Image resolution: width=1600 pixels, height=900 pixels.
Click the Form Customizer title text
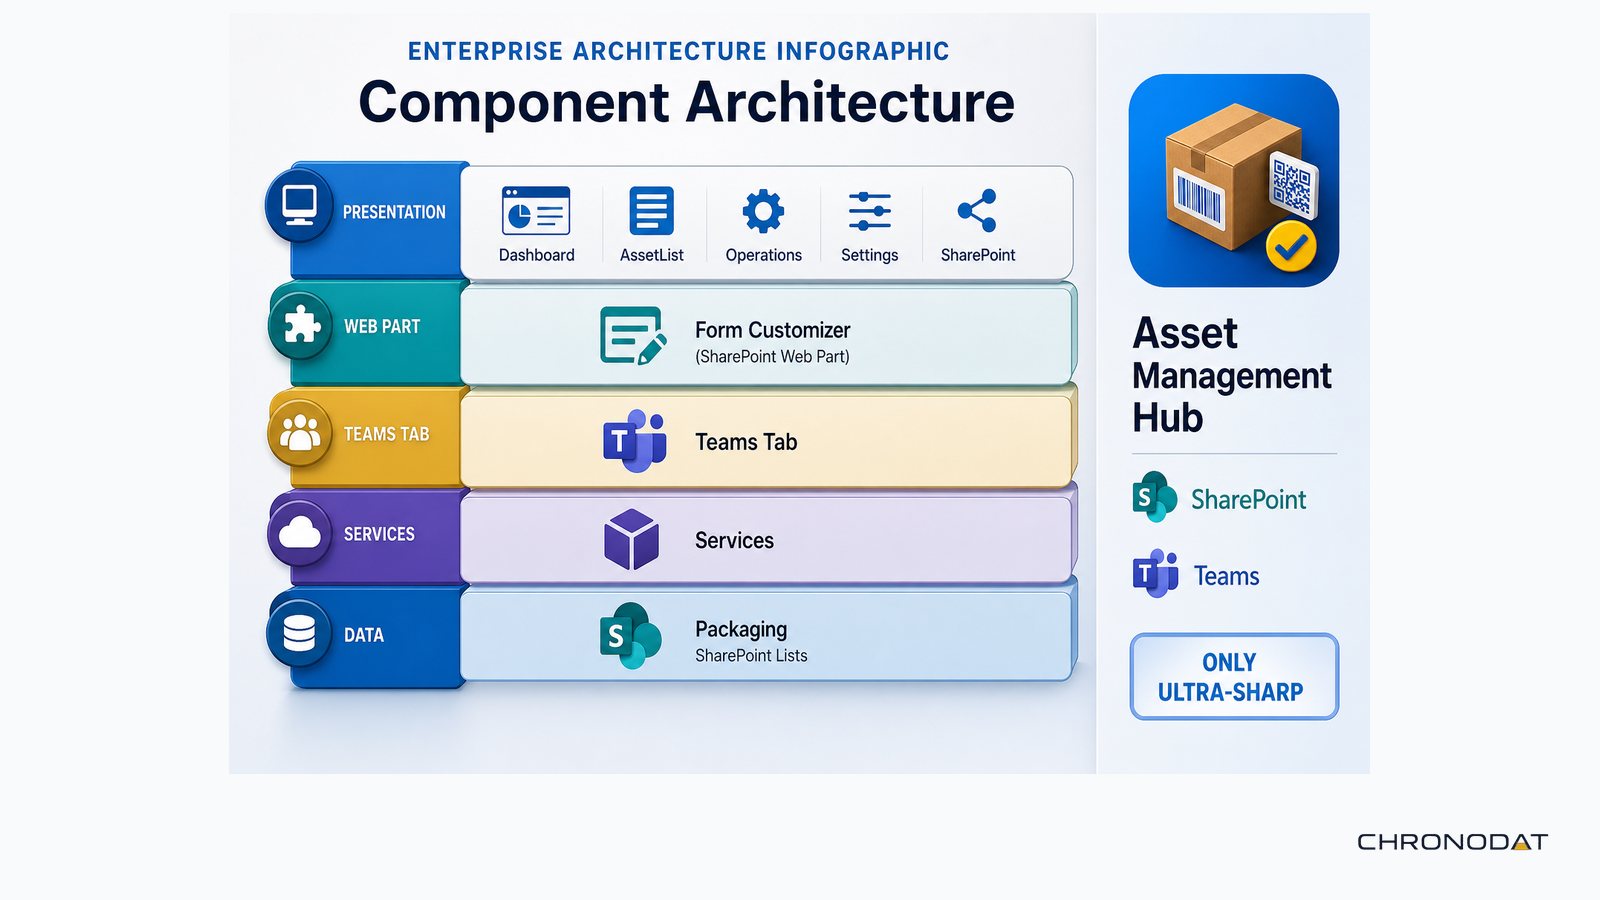click(x=772, y=330)
